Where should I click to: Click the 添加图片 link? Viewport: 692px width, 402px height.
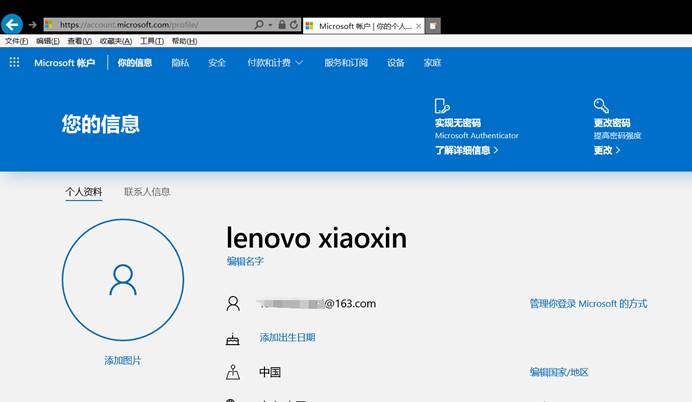coord(123,361)
